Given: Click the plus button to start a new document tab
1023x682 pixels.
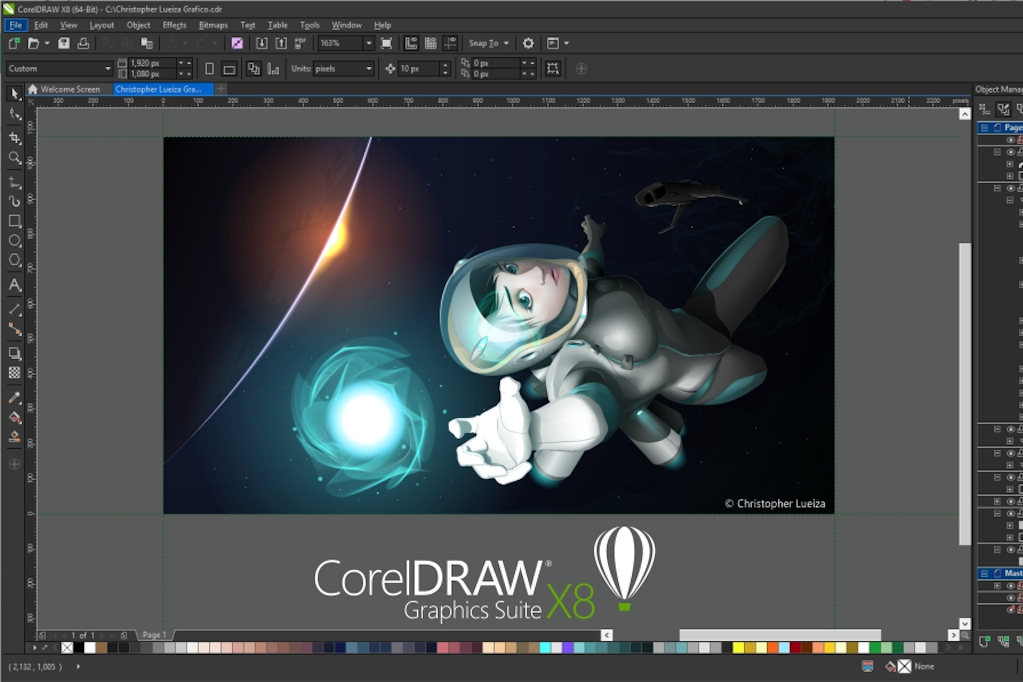Looking at the screenshot, I should coord(221,89).
